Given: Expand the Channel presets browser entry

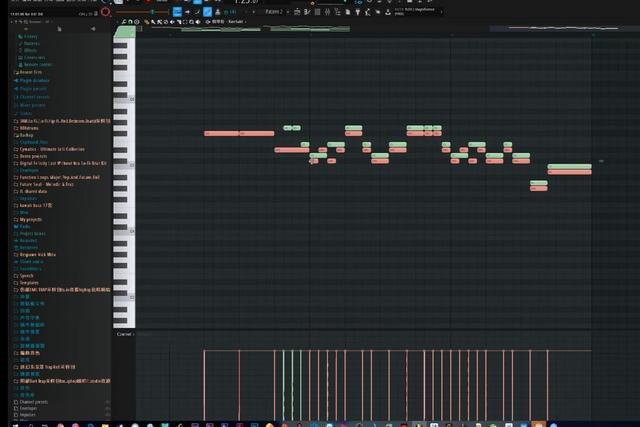Looking at the screenshot, I should (32, 97).
